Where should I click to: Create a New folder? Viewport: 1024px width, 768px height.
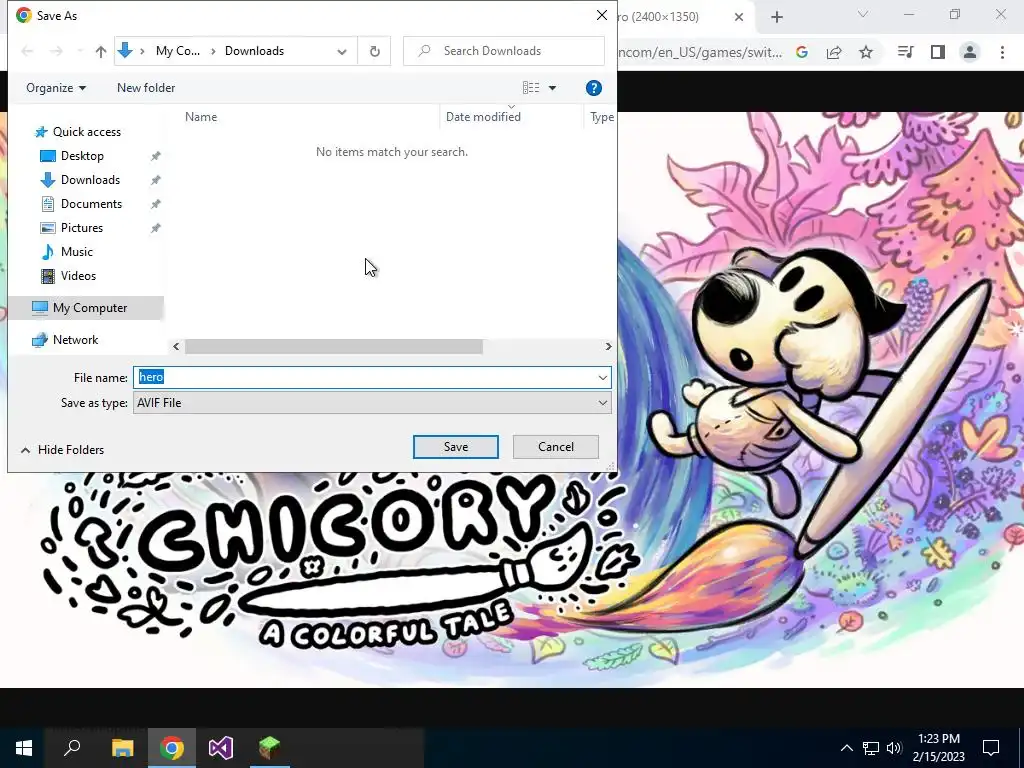146,88
